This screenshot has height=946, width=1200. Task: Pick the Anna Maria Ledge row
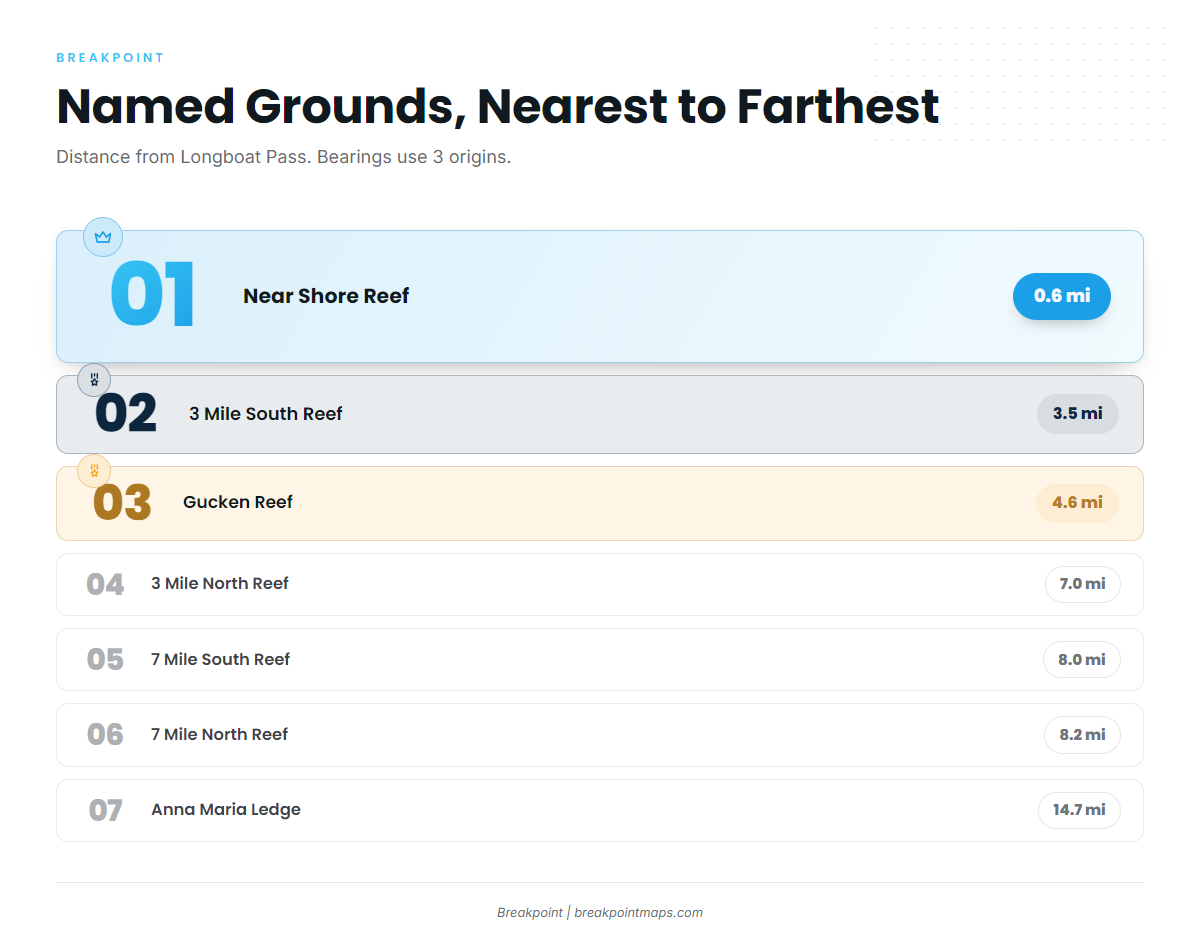(x=600, y=810)
